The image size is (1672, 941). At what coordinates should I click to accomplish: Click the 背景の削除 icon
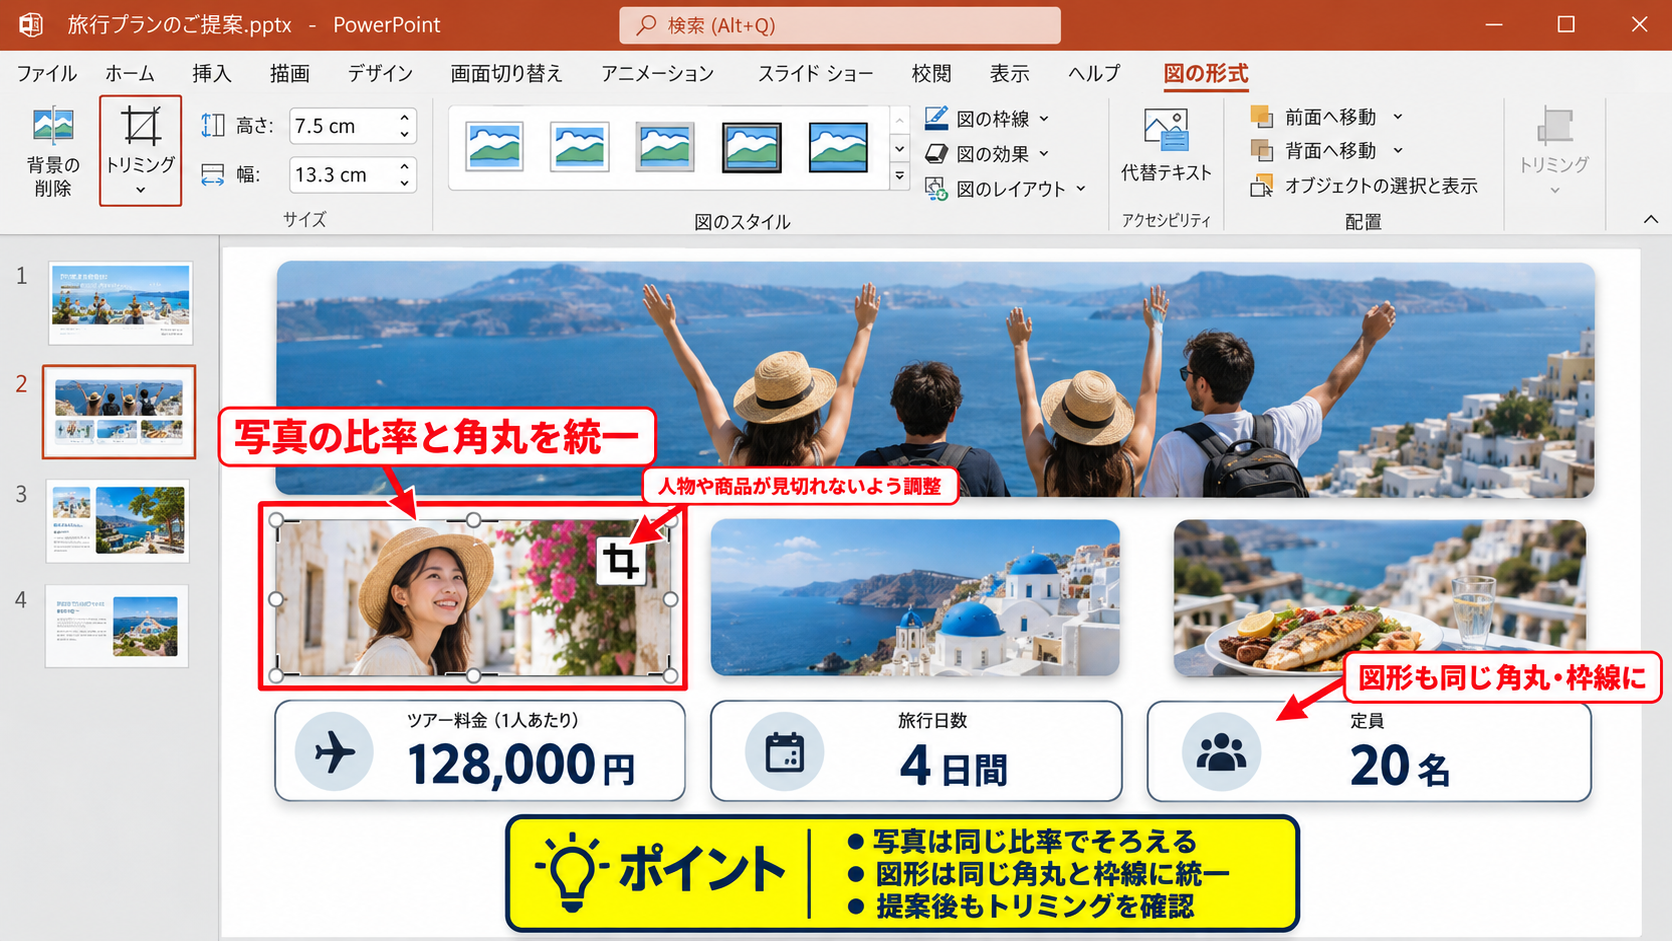[53, 126]
